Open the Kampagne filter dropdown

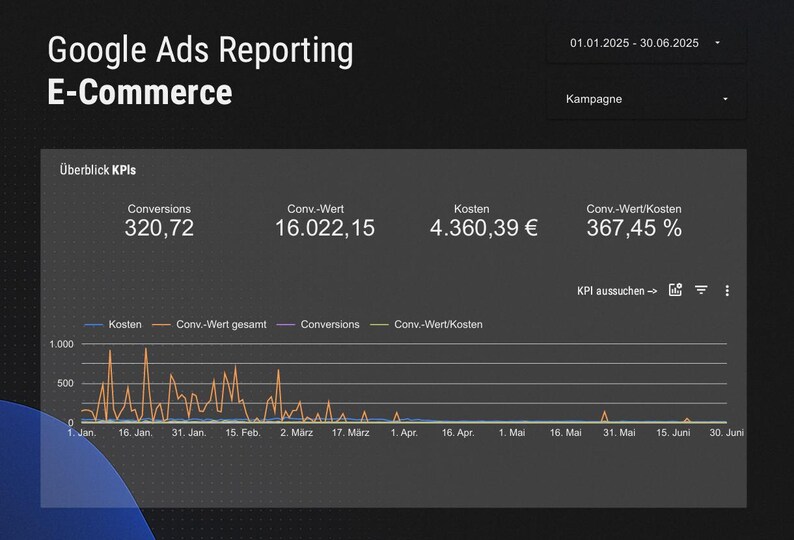point(646,99)
